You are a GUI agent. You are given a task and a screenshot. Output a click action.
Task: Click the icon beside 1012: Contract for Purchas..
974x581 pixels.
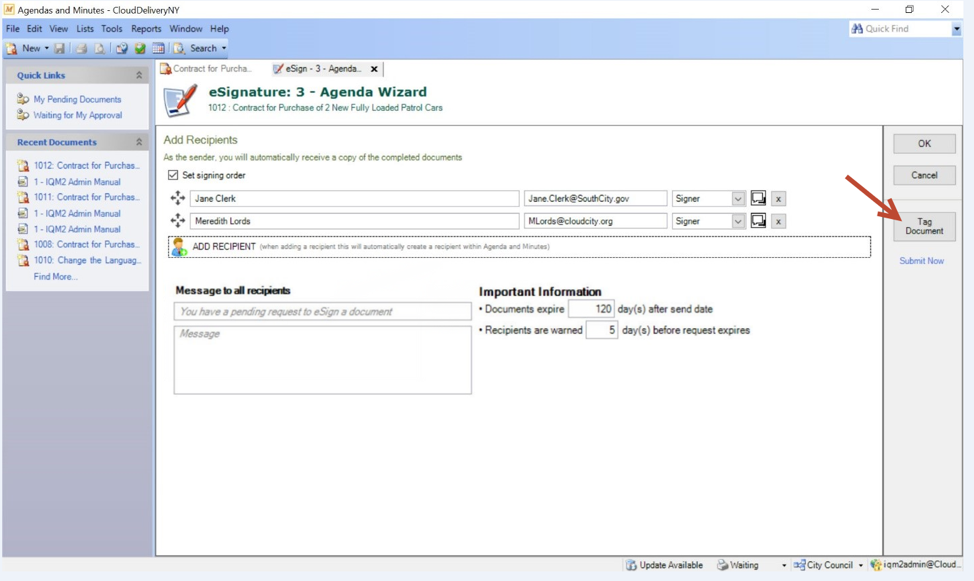23,165
